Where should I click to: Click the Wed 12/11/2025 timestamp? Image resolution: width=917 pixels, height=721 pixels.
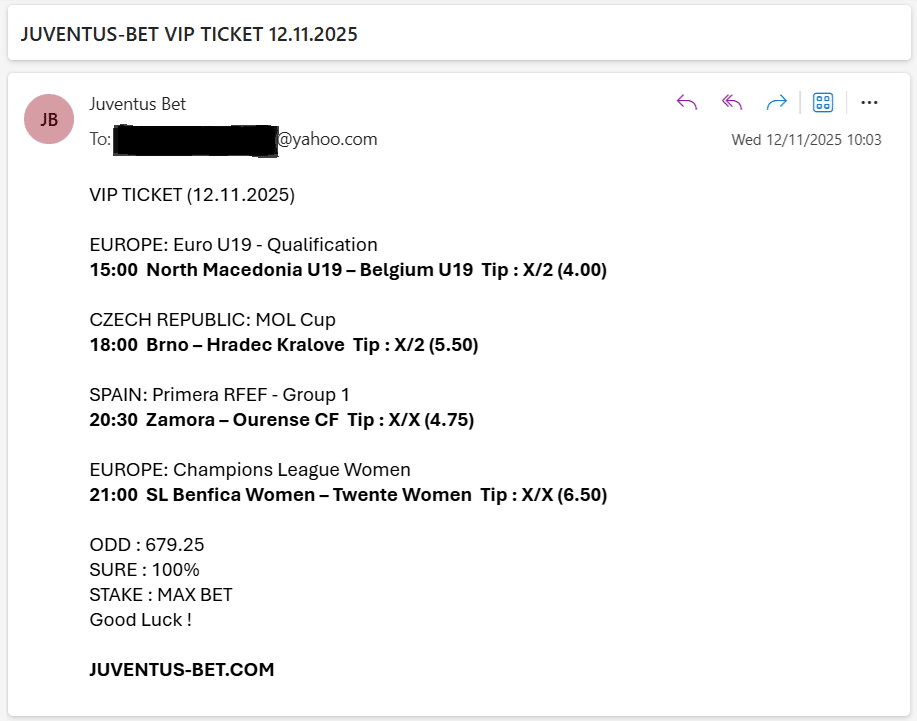point(806,140)
